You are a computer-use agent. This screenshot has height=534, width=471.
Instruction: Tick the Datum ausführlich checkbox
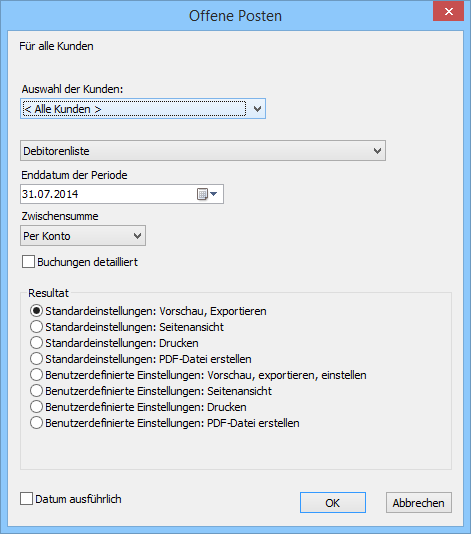point(26,499)
